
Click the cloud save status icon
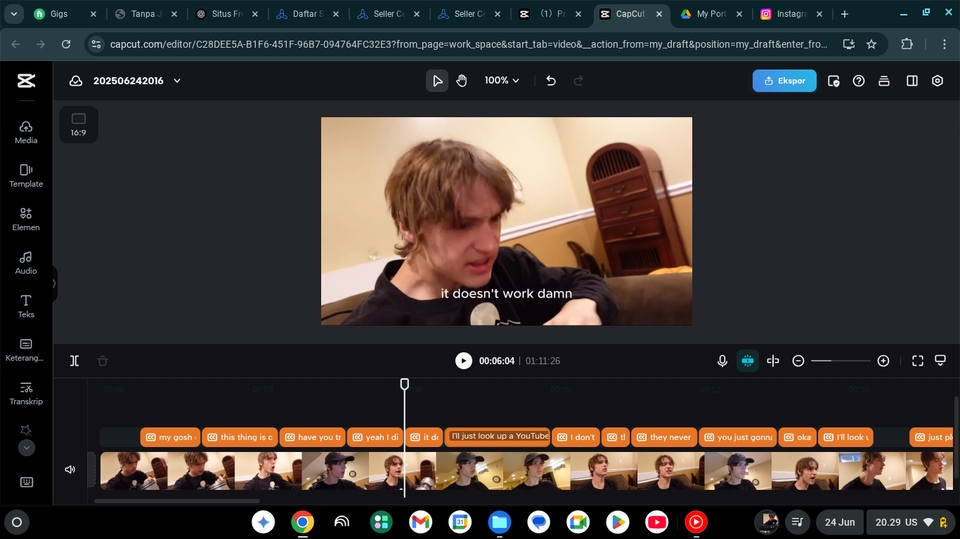click(76, 81)
